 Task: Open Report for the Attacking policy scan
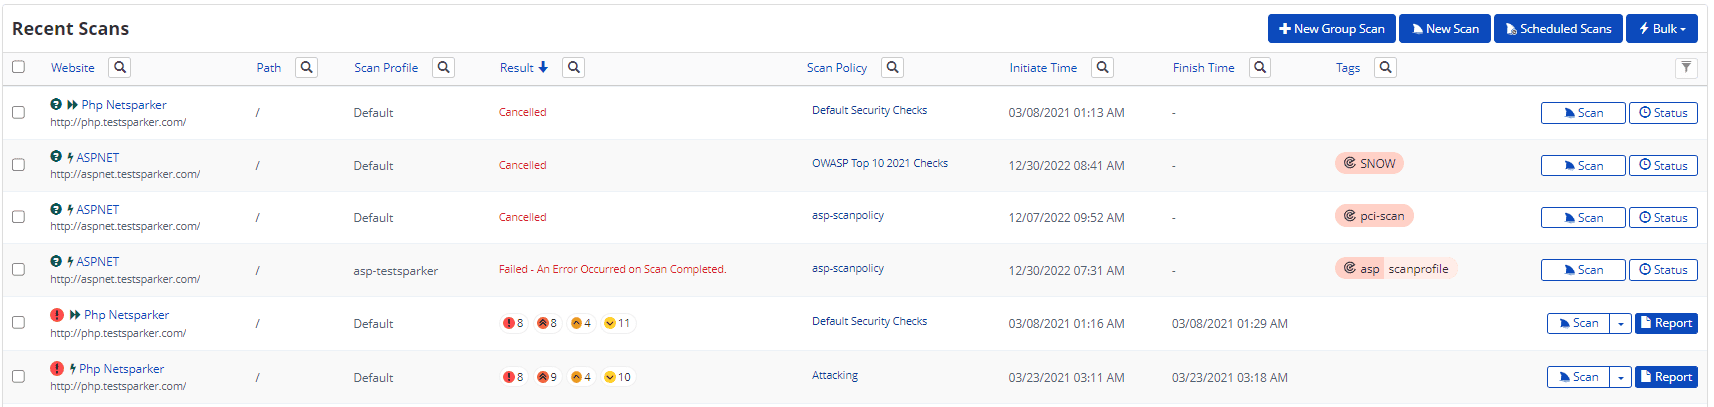[1666, 378]
